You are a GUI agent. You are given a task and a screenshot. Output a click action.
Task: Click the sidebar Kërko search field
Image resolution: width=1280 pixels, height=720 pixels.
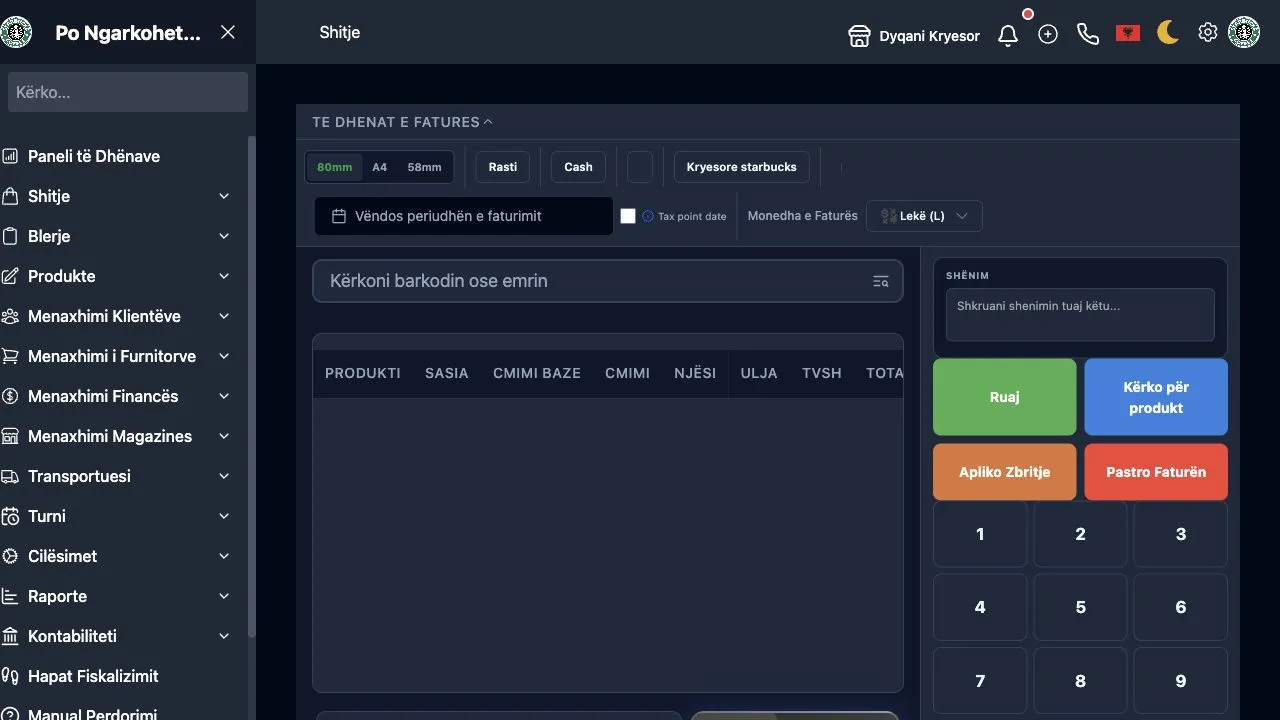point(128,92)
